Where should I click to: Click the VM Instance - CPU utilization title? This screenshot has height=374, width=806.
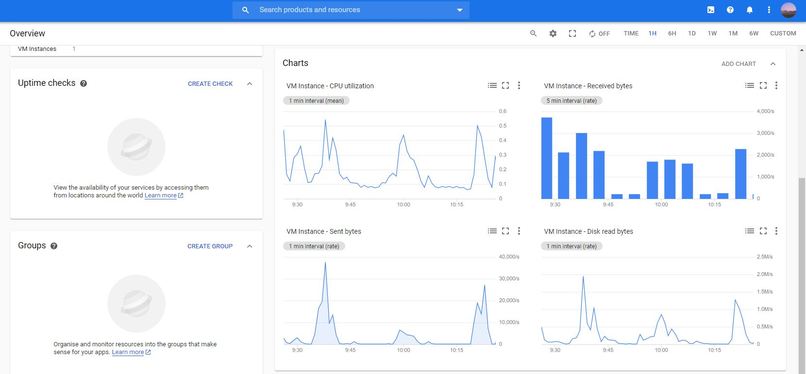click(x=330, y=86)
